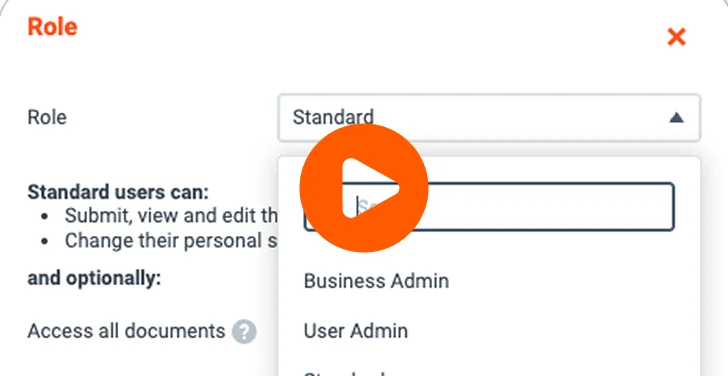Click the orange play button overlay

point(364,188)
